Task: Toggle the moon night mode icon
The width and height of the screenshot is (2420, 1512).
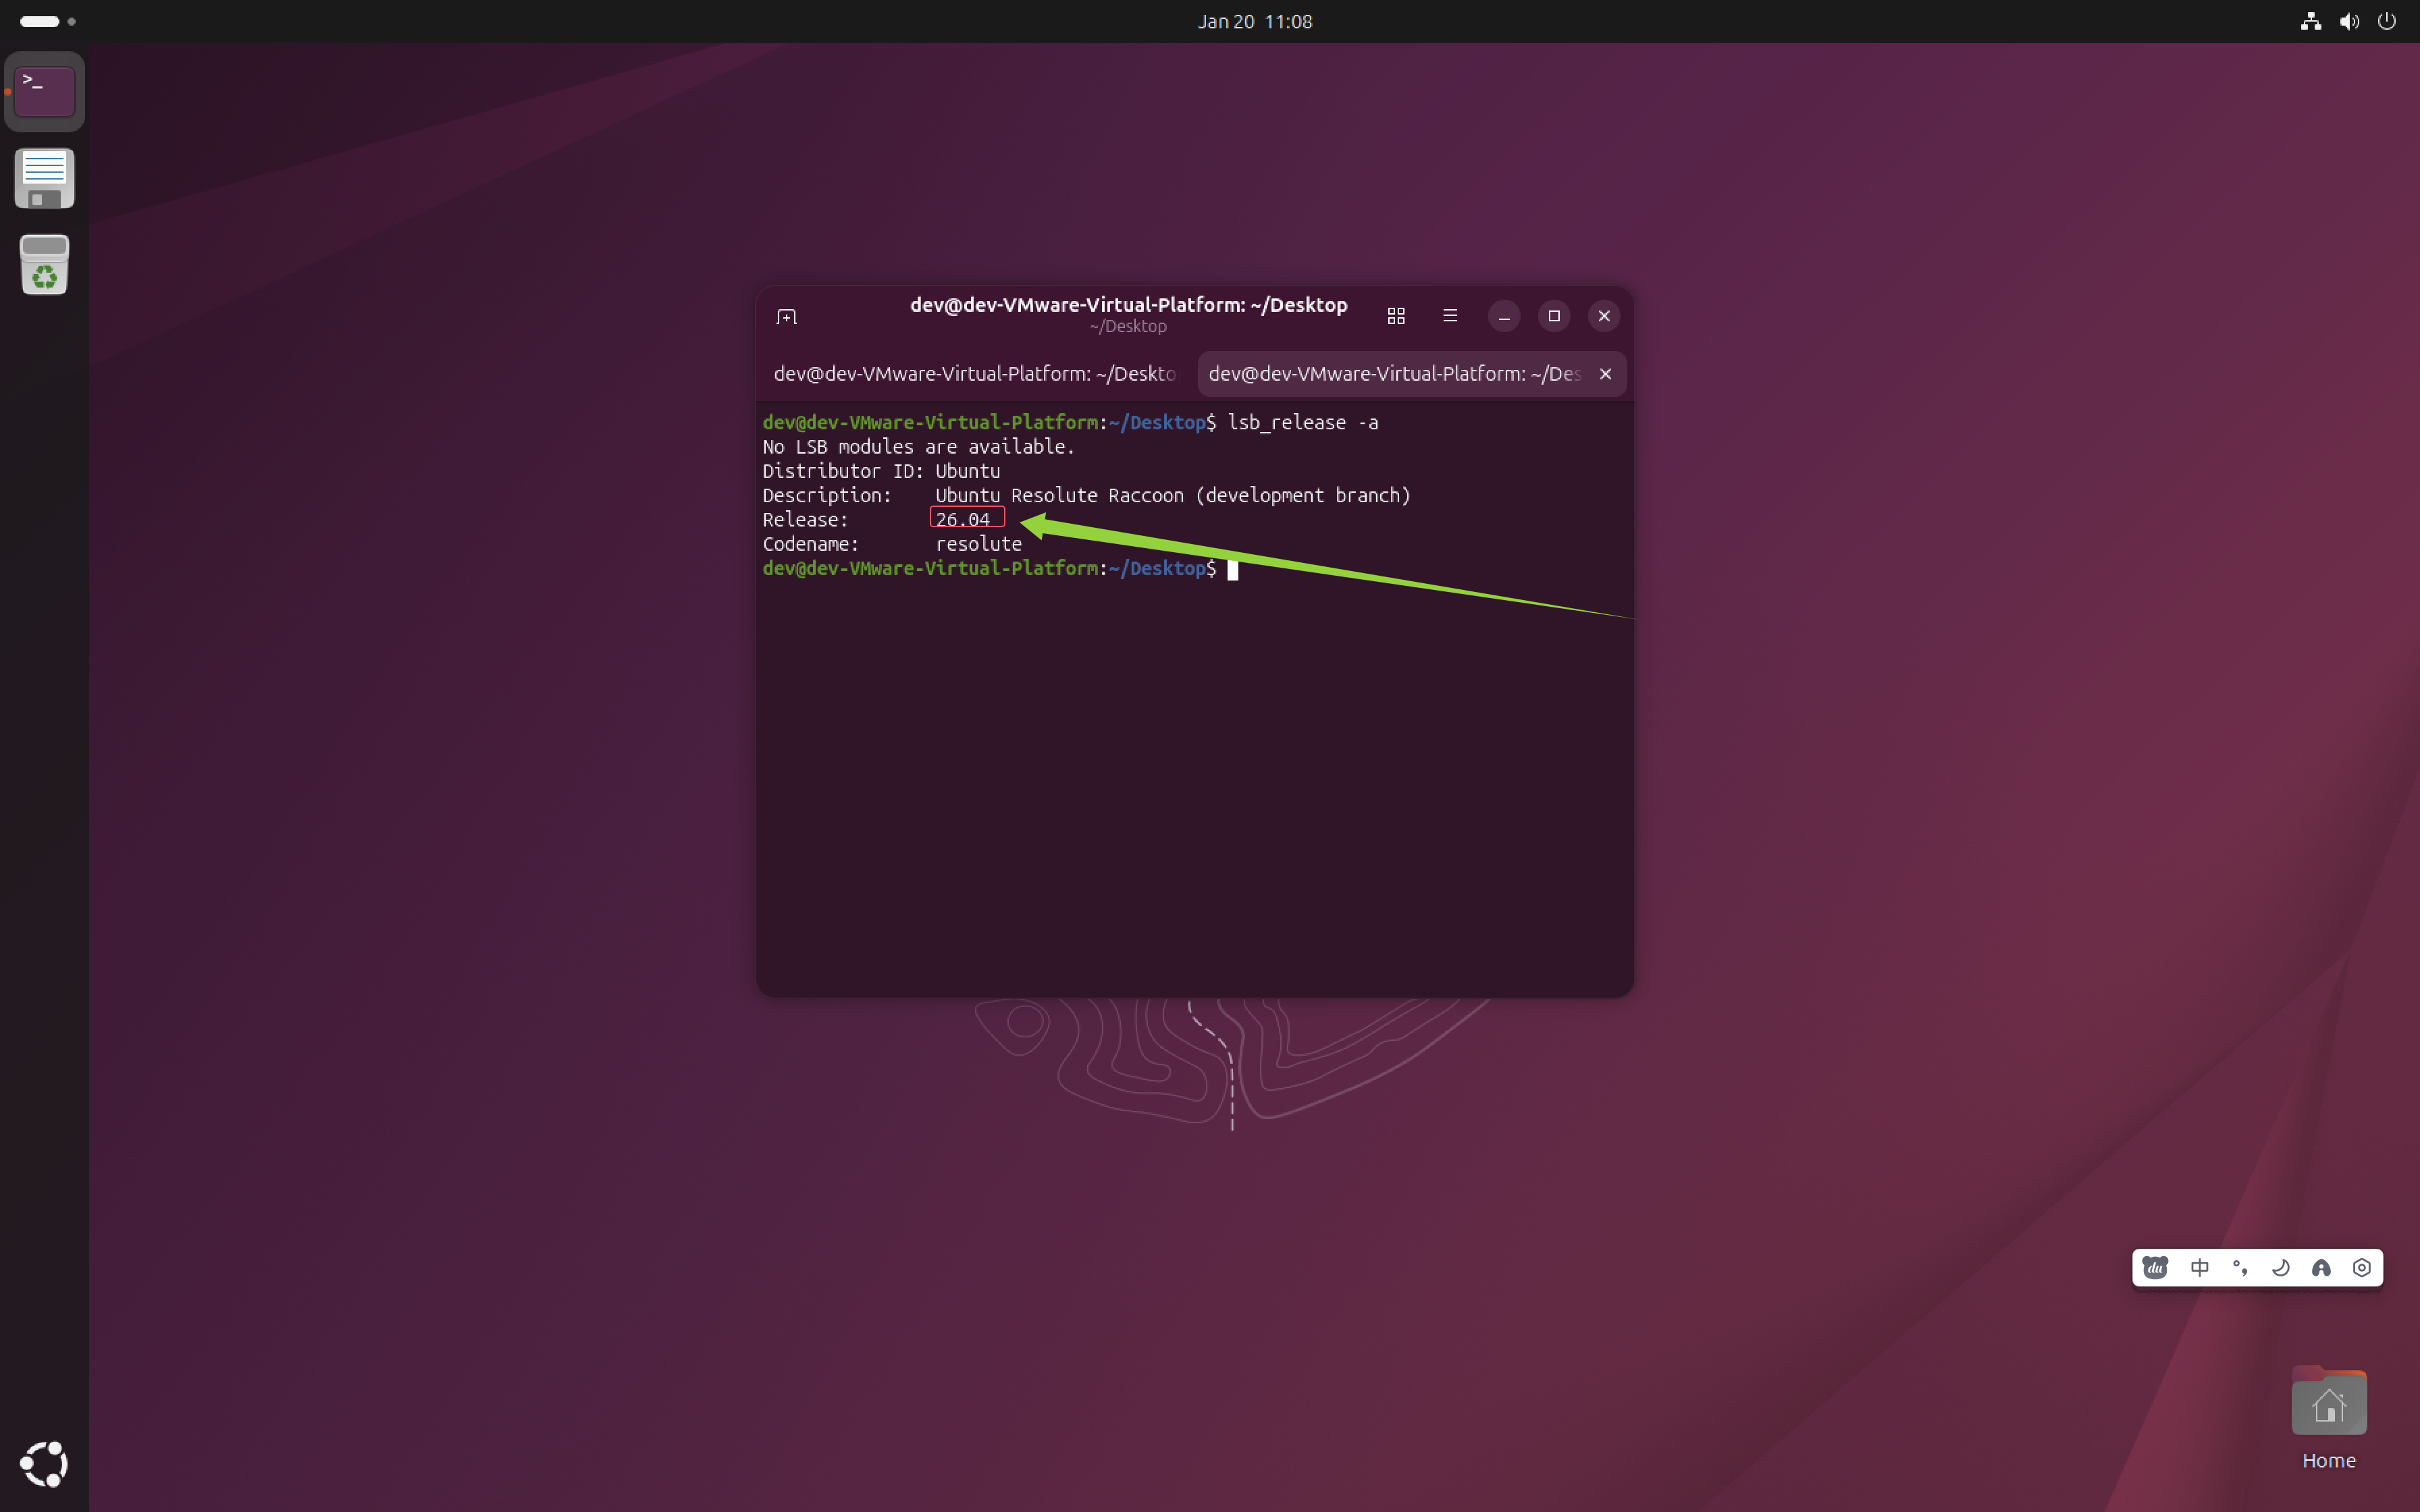Action: pos(2281,1268)
